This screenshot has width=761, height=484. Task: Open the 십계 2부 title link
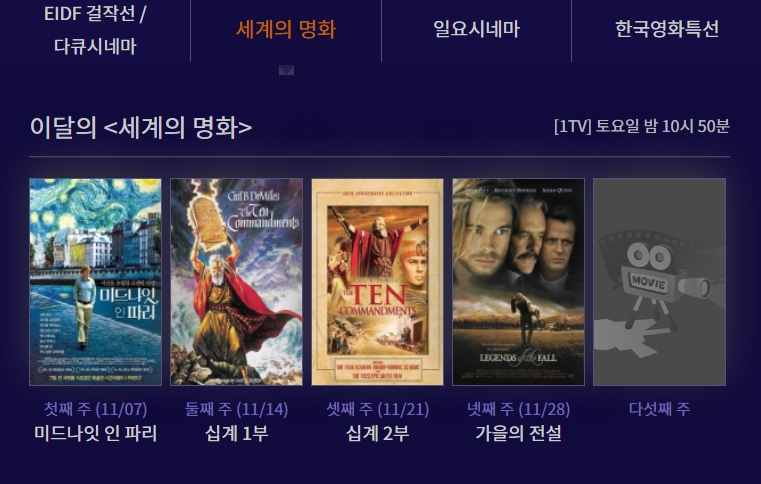377,433
